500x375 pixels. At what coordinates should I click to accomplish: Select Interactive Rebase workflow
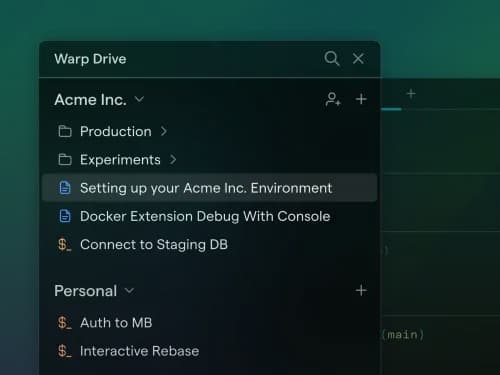[210, 351]
